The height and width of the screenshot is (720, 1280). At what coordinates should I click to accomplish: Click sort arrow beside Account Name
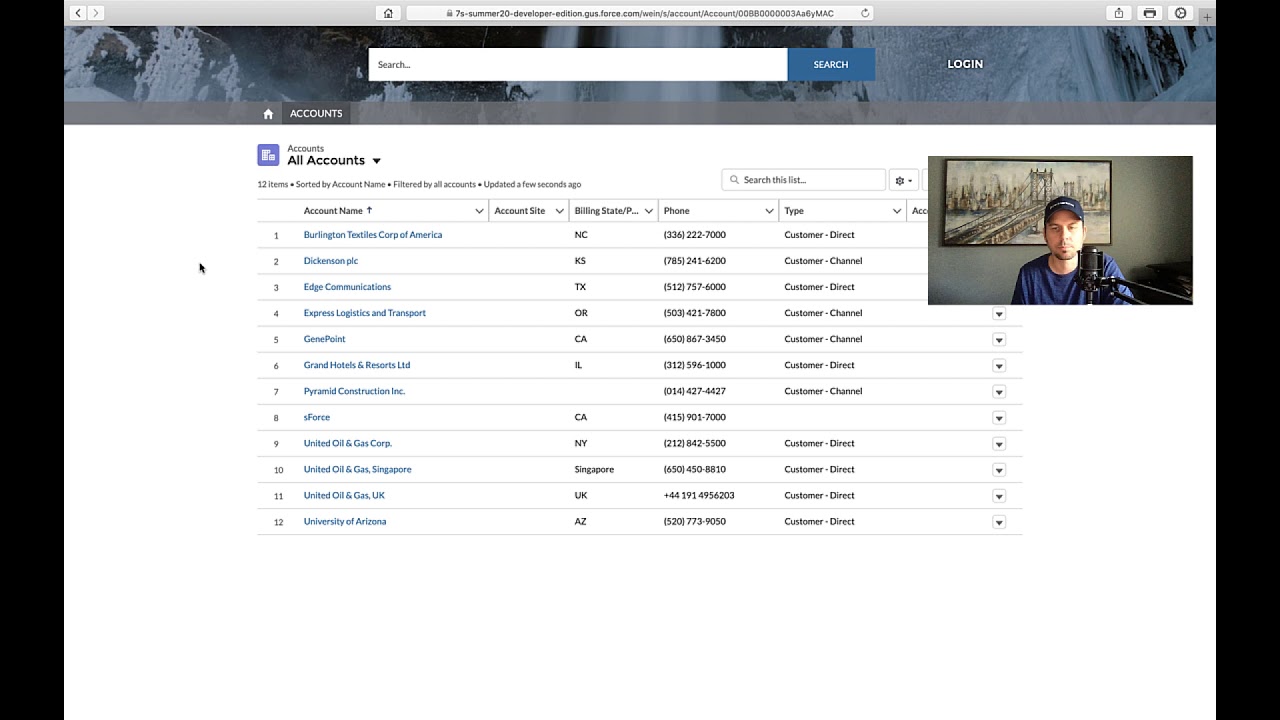(369, 210)
